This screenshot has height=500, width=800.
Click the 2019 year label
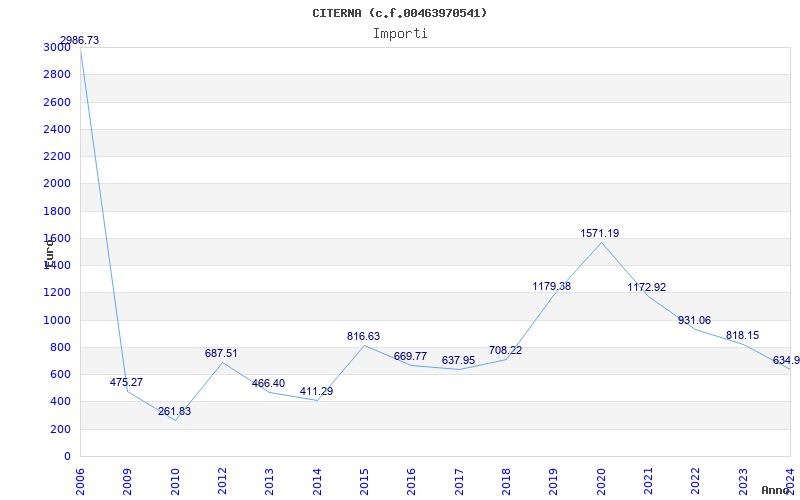(x=553, y=482)
